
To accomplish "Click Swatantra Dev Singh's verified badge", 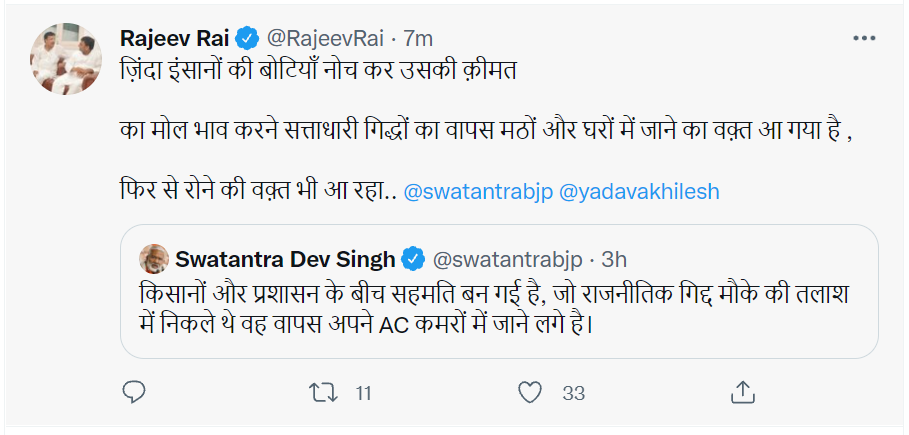I will [x=412, y=260].
